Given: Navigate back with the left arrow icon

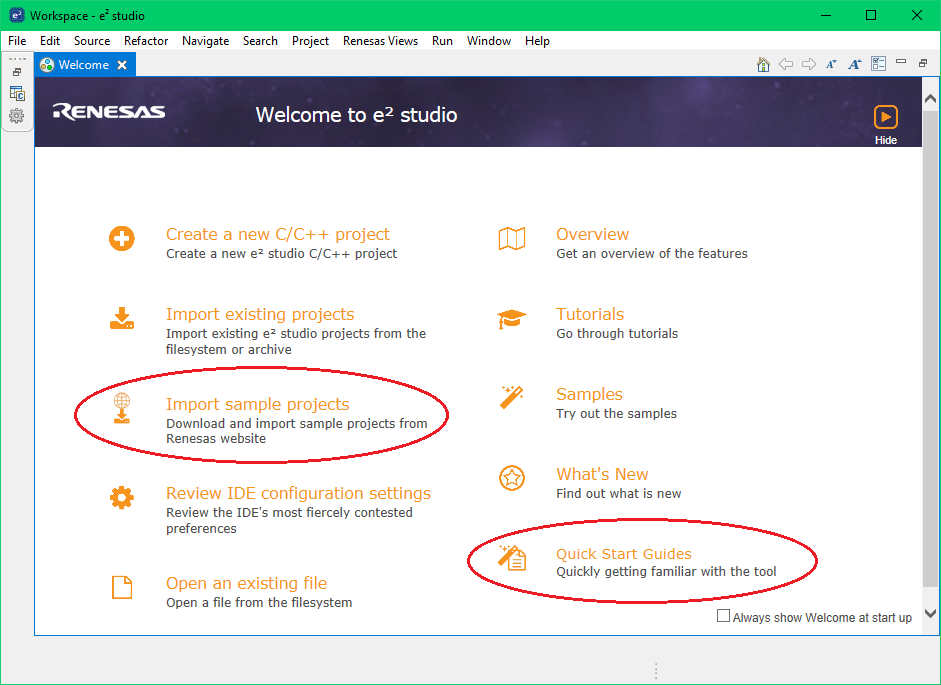Looking at the screenshot, I should pos(786,64).
